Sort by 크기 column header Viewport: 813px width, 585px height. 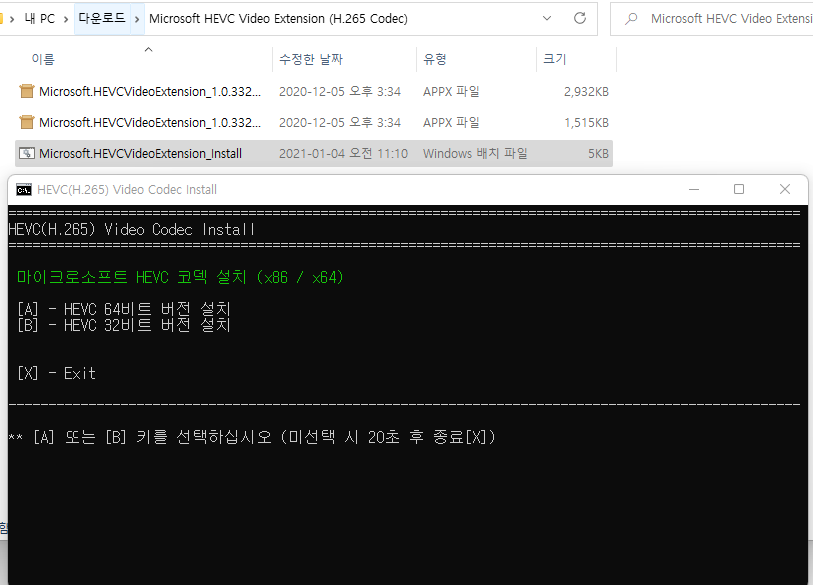coord(554,59)
